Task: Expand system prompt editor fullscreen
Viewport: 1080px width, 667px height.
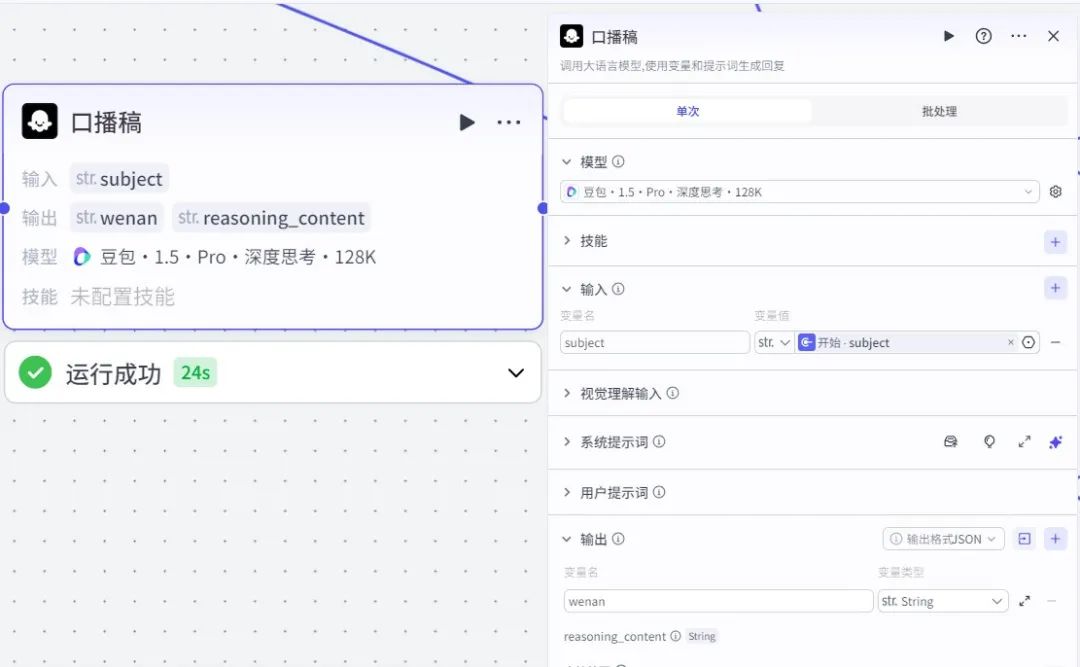Action: click(1024, 442)
